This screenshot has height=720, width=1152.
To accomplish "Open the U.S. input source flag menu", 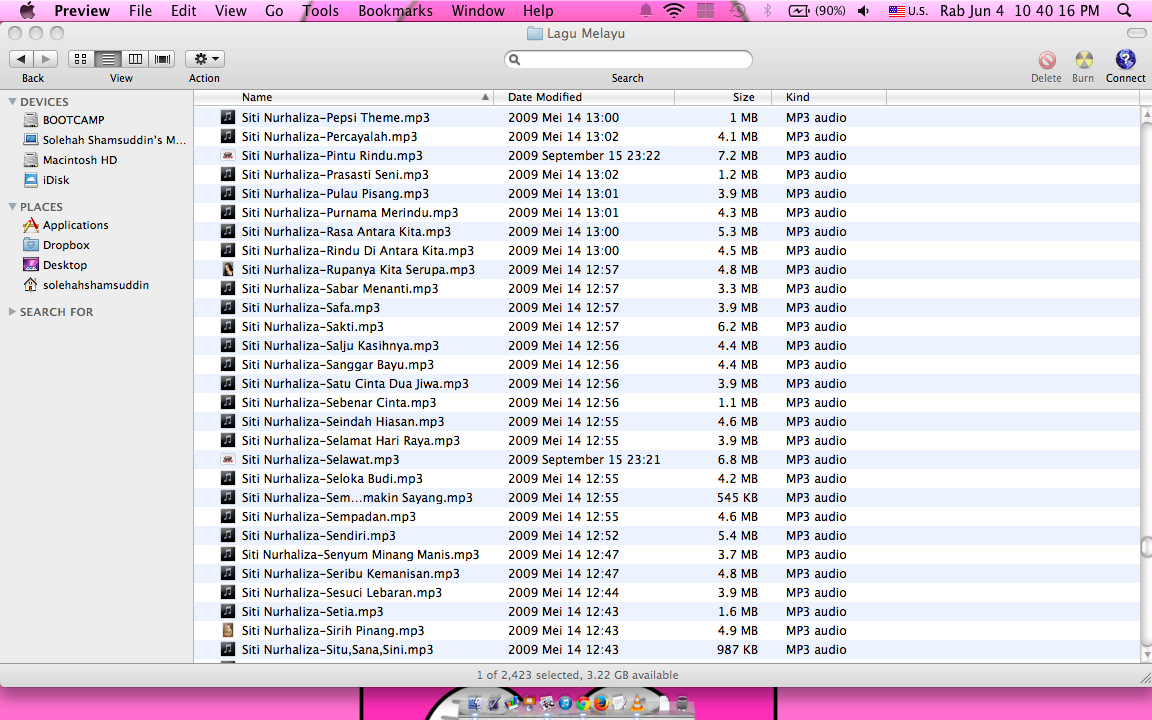I will click(908, 10).
